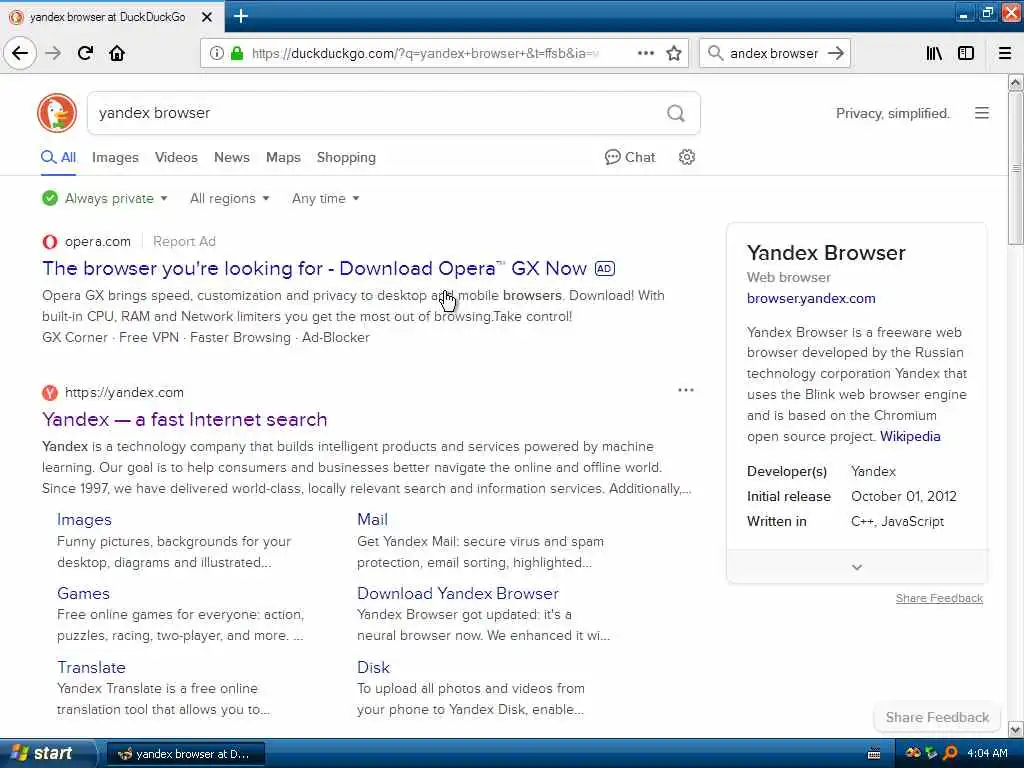Open Download Yandex Browser sitelink
The width and height of the screenshot is (1024, 768).
tap(458, 594)
